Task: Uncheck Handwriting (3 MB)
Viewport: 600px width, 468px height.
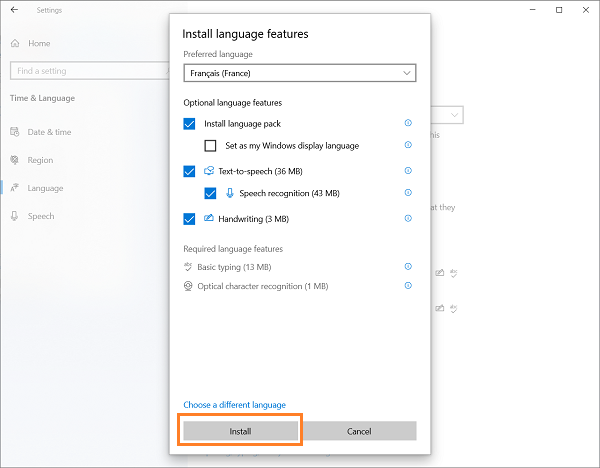Action: pyautogui.click(x=189, y=219)
